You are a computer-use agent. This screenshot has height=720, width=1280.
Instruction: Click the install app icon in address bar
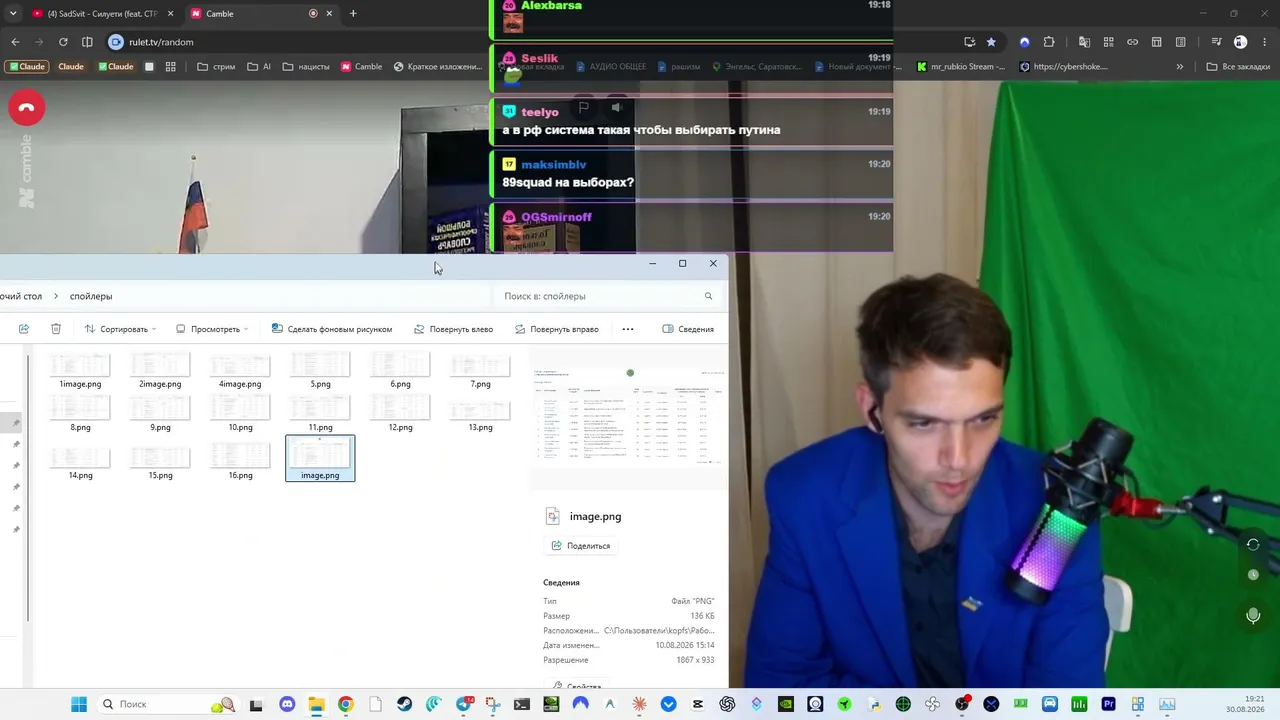(969, 42)
